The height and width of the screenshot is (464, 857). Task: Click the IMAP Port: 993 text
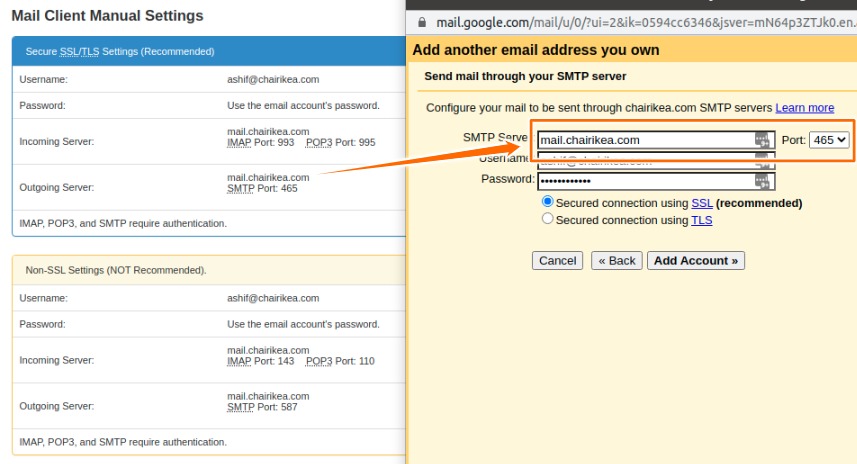(261, 143)
